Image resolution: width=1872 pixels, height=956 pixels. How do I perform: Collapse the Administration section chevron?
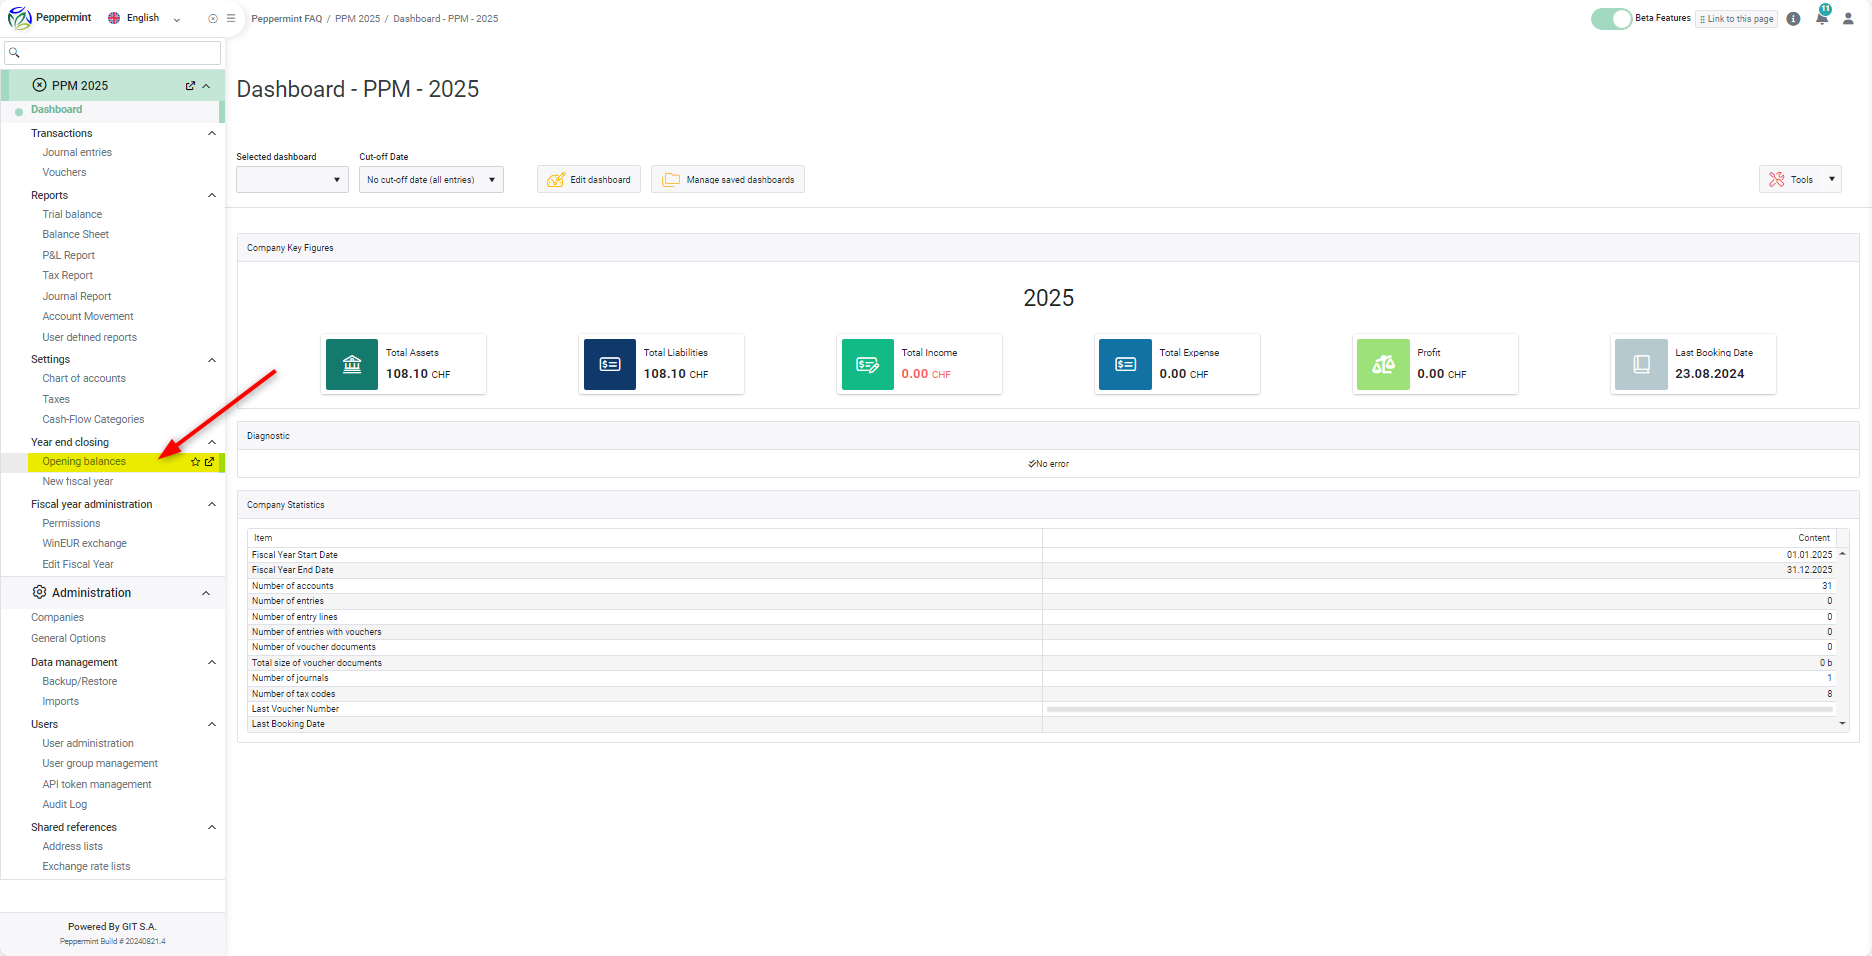[x=206, y=593]
